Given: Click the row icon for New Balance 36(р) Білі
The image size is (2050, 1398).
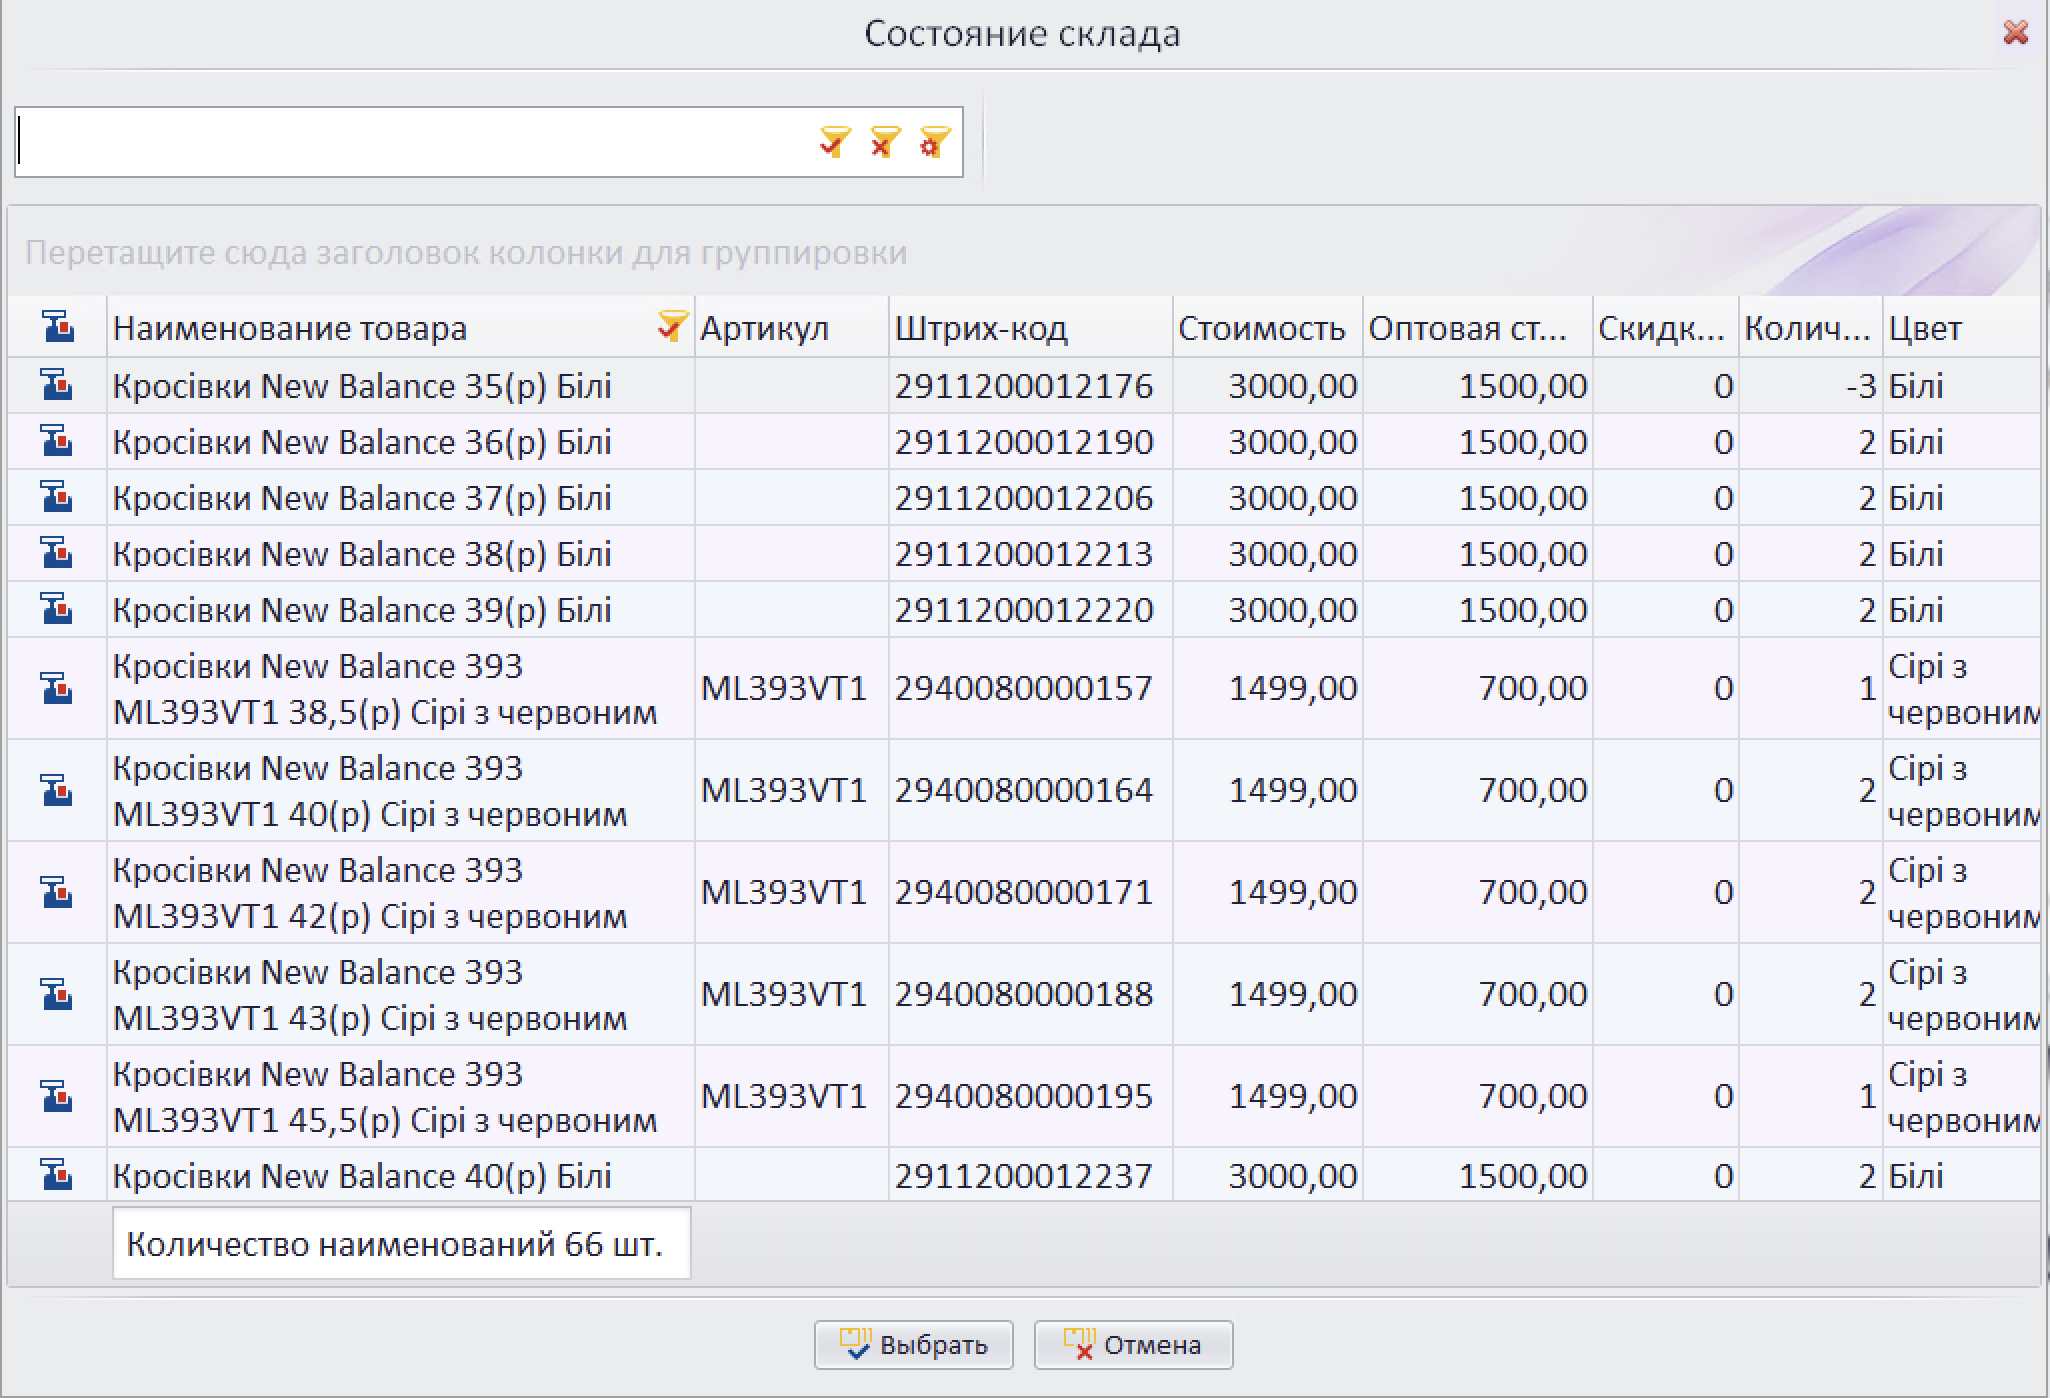Looking at the screenshot, I should [58, 441].
